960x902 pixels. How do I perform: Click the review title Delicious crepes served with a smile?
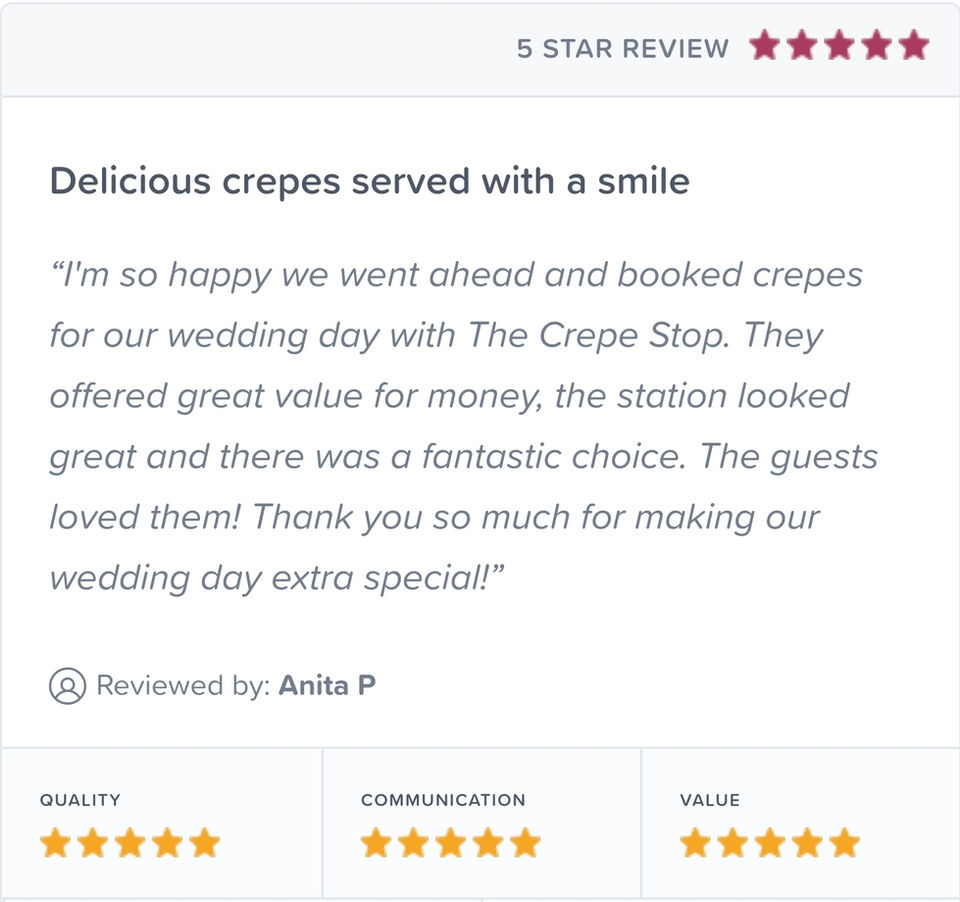369,182
